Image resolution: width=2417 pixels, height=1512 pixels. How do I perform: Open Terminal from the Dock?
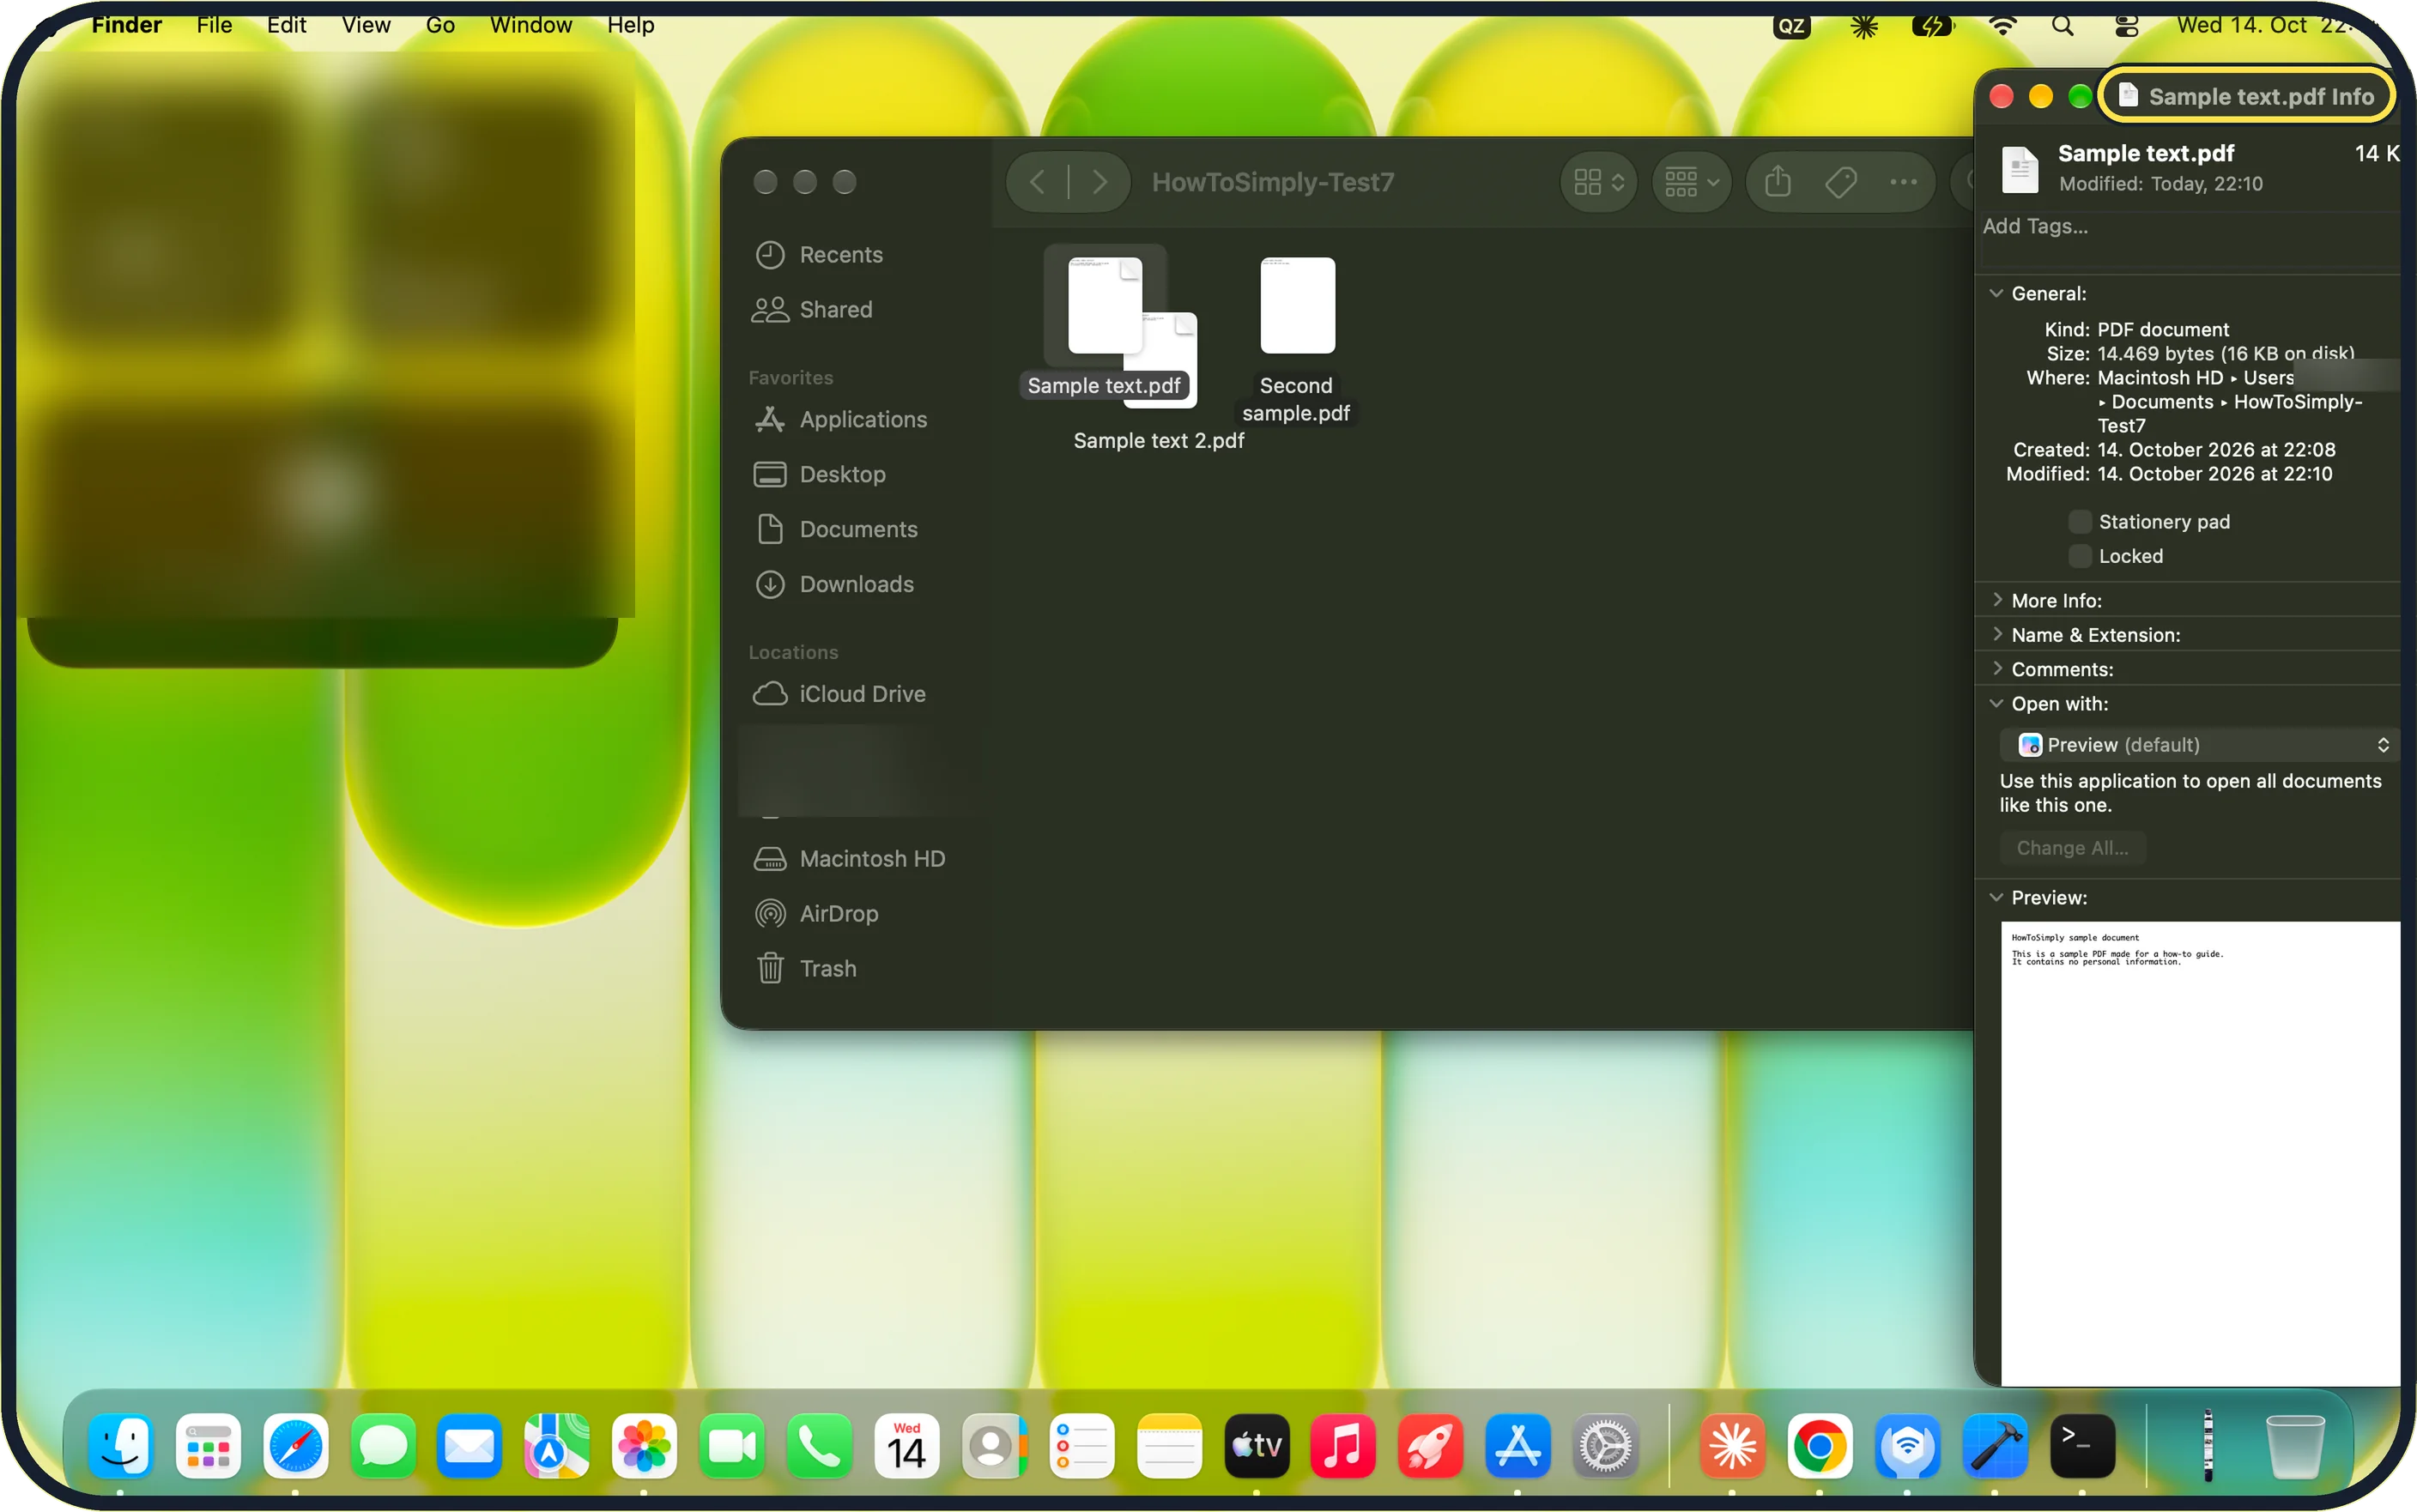(x=2082, y=1446)
